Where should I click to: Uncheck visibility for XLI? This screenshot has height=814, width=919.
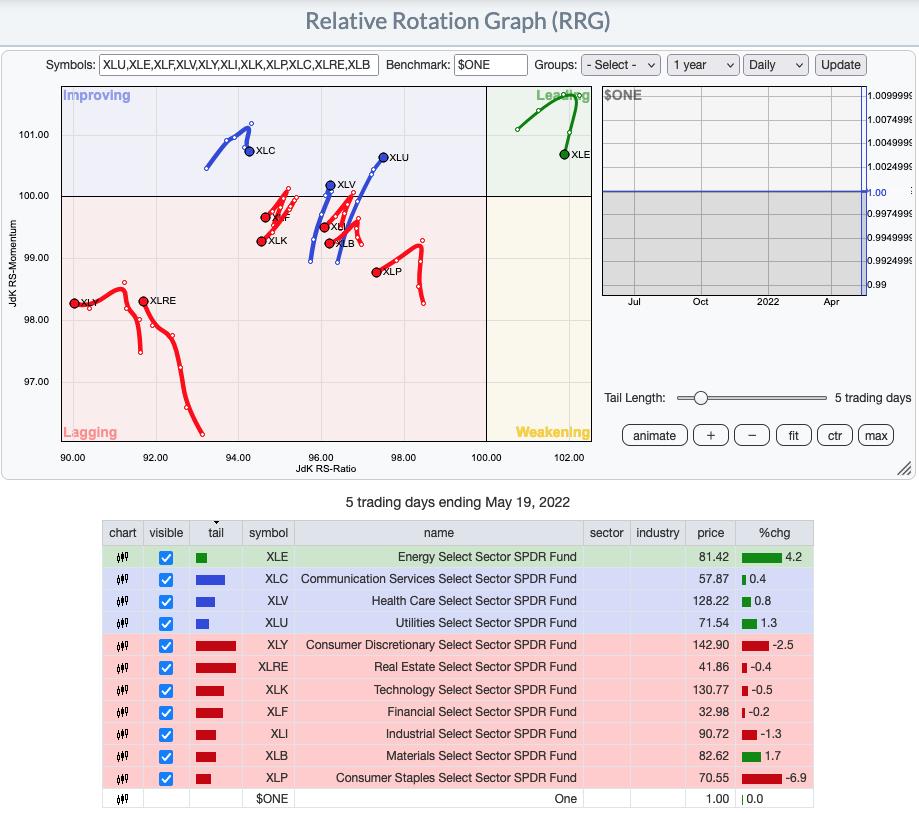166,735
